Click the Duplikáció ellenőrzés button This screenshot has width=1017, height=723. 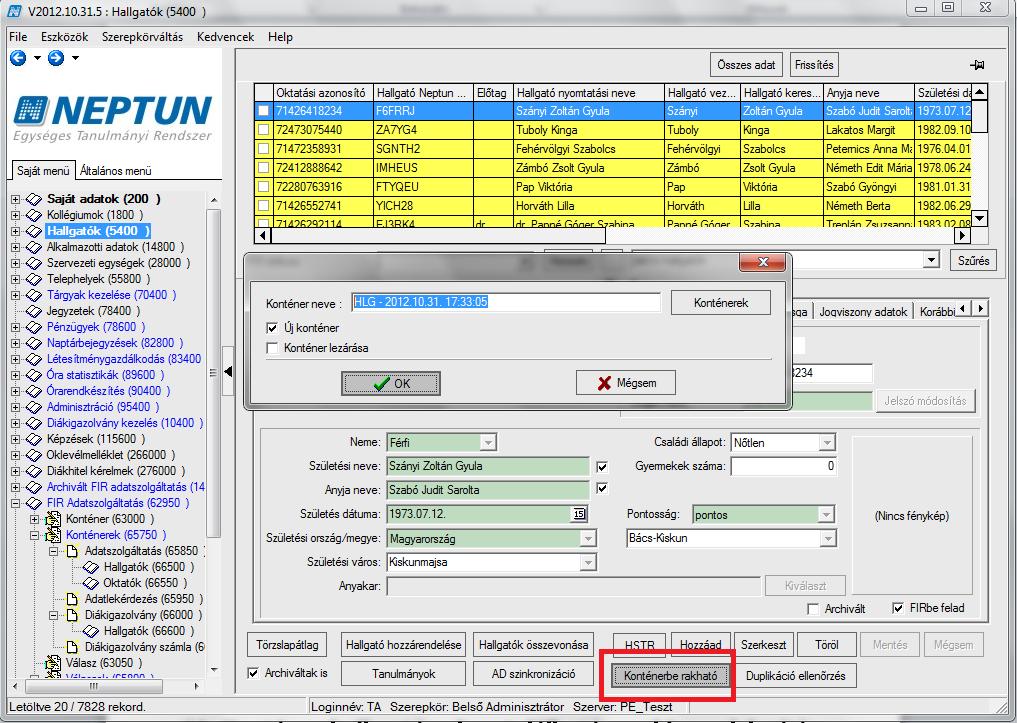(x=796, y=676)
